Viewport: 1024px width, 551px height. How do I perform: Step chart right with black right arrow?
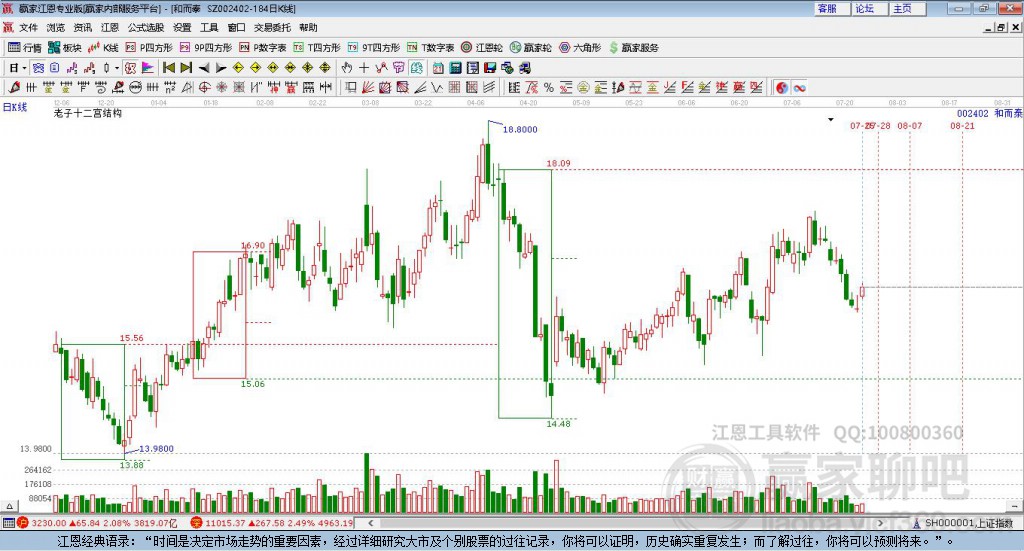(221, 67)
